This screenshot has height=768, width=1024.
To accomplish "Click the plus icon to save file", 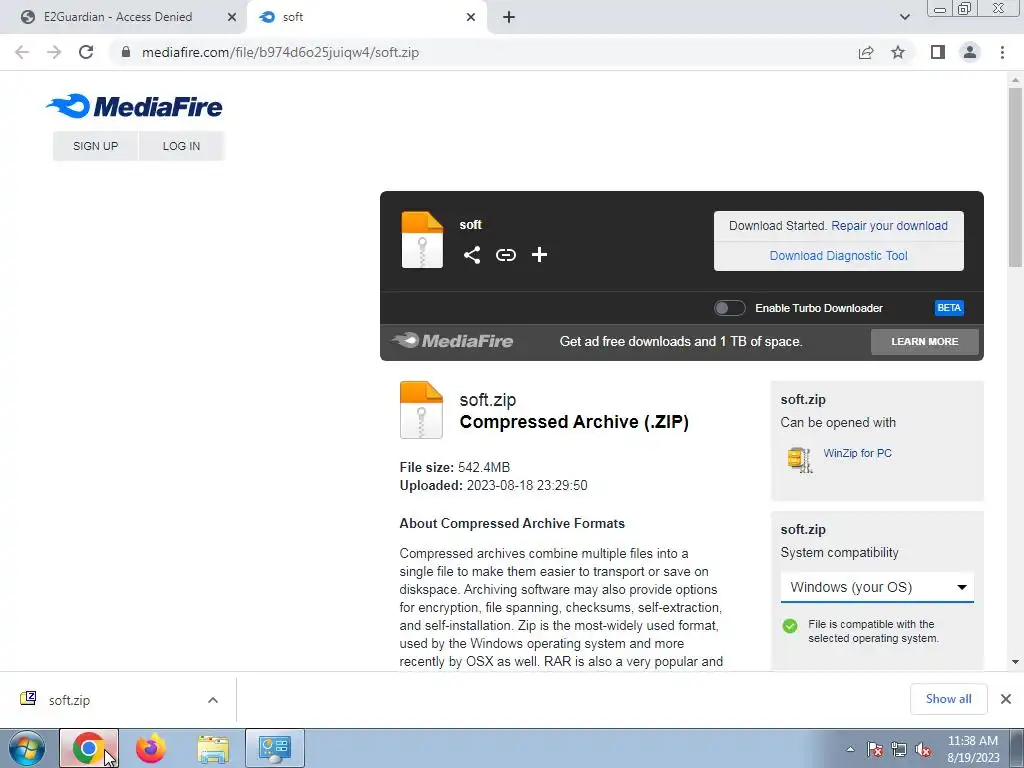I will coord(539,255).
